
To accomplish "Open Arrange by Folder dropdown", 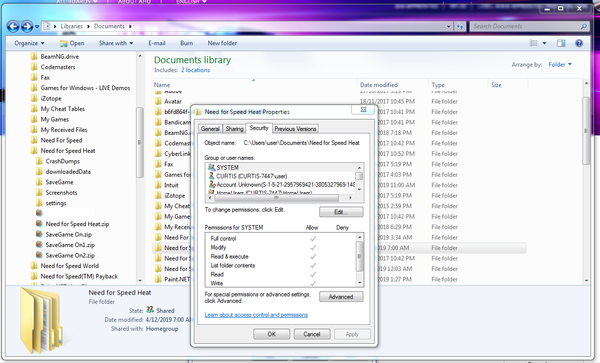I will 560,65.
